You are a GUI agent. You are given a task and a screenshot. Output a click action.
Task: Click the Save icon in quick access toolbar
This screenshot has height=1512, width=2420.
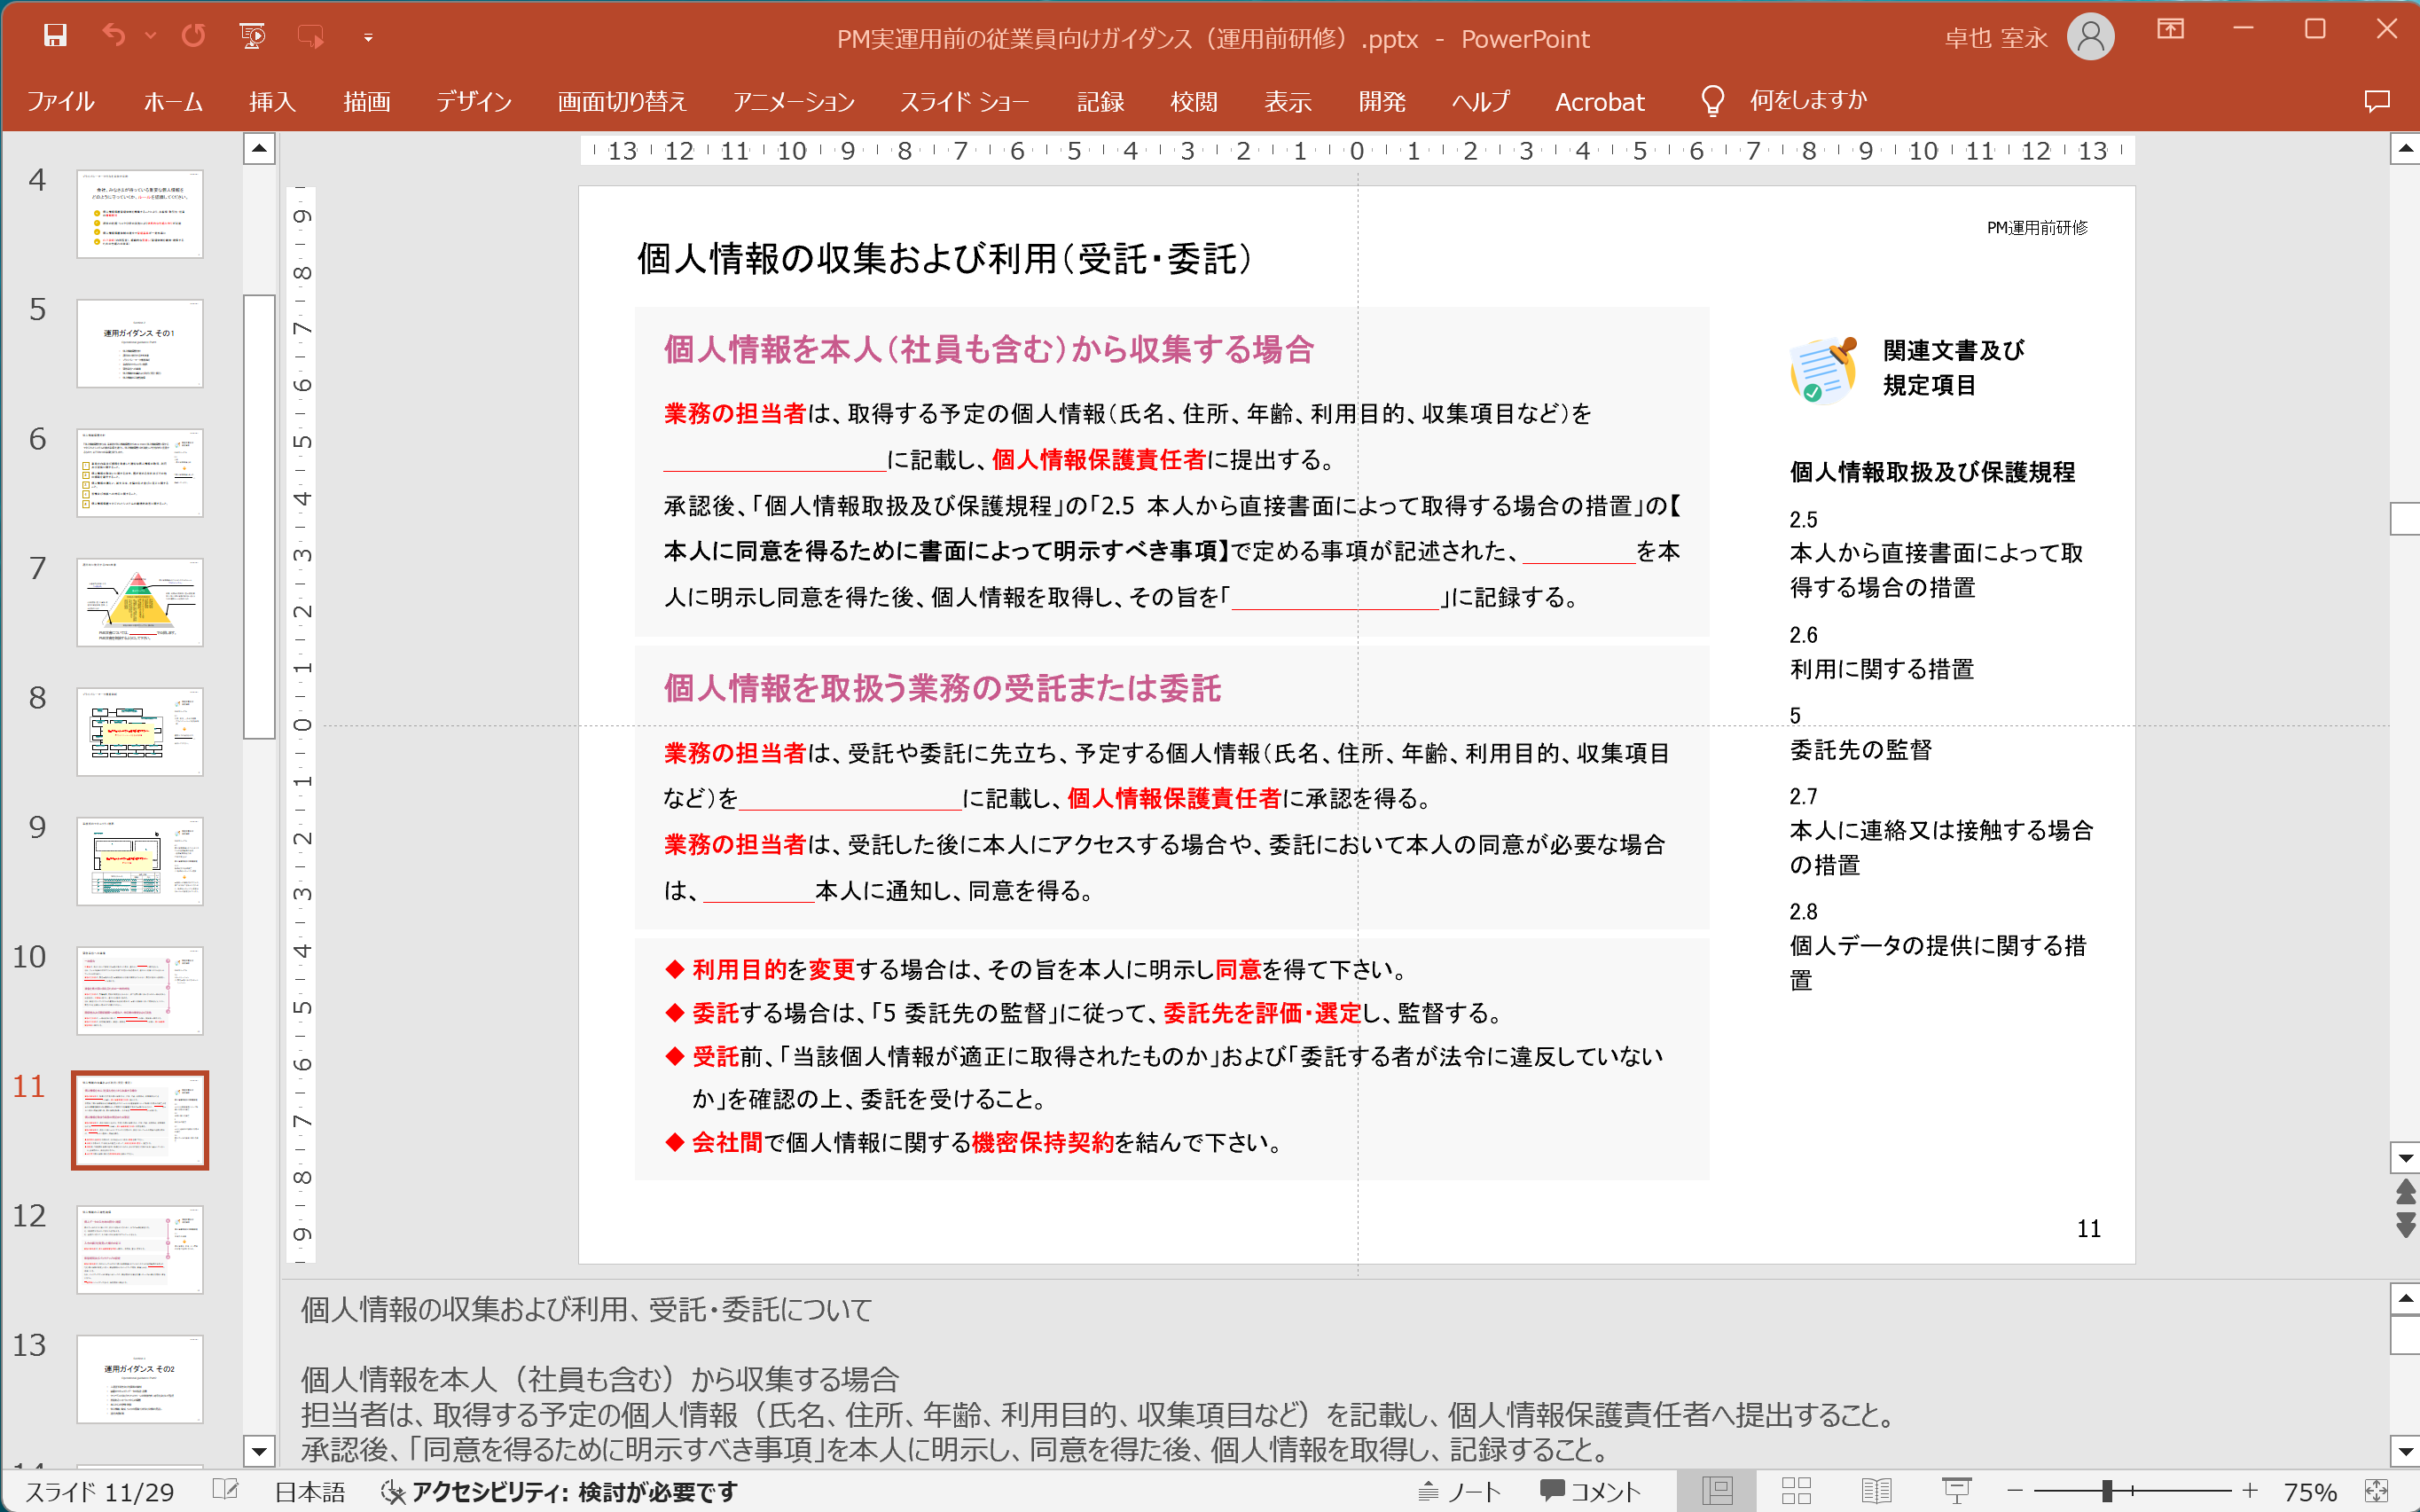55,36
